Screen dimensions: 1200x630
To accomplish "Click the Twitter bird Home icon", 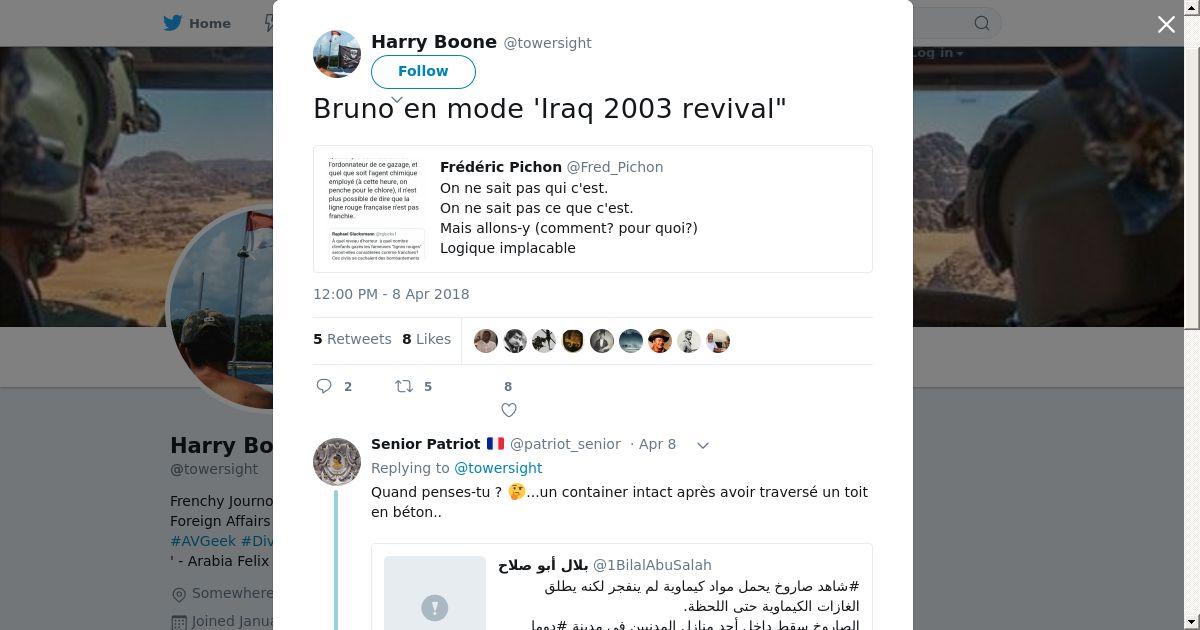I will coord(175,23).
